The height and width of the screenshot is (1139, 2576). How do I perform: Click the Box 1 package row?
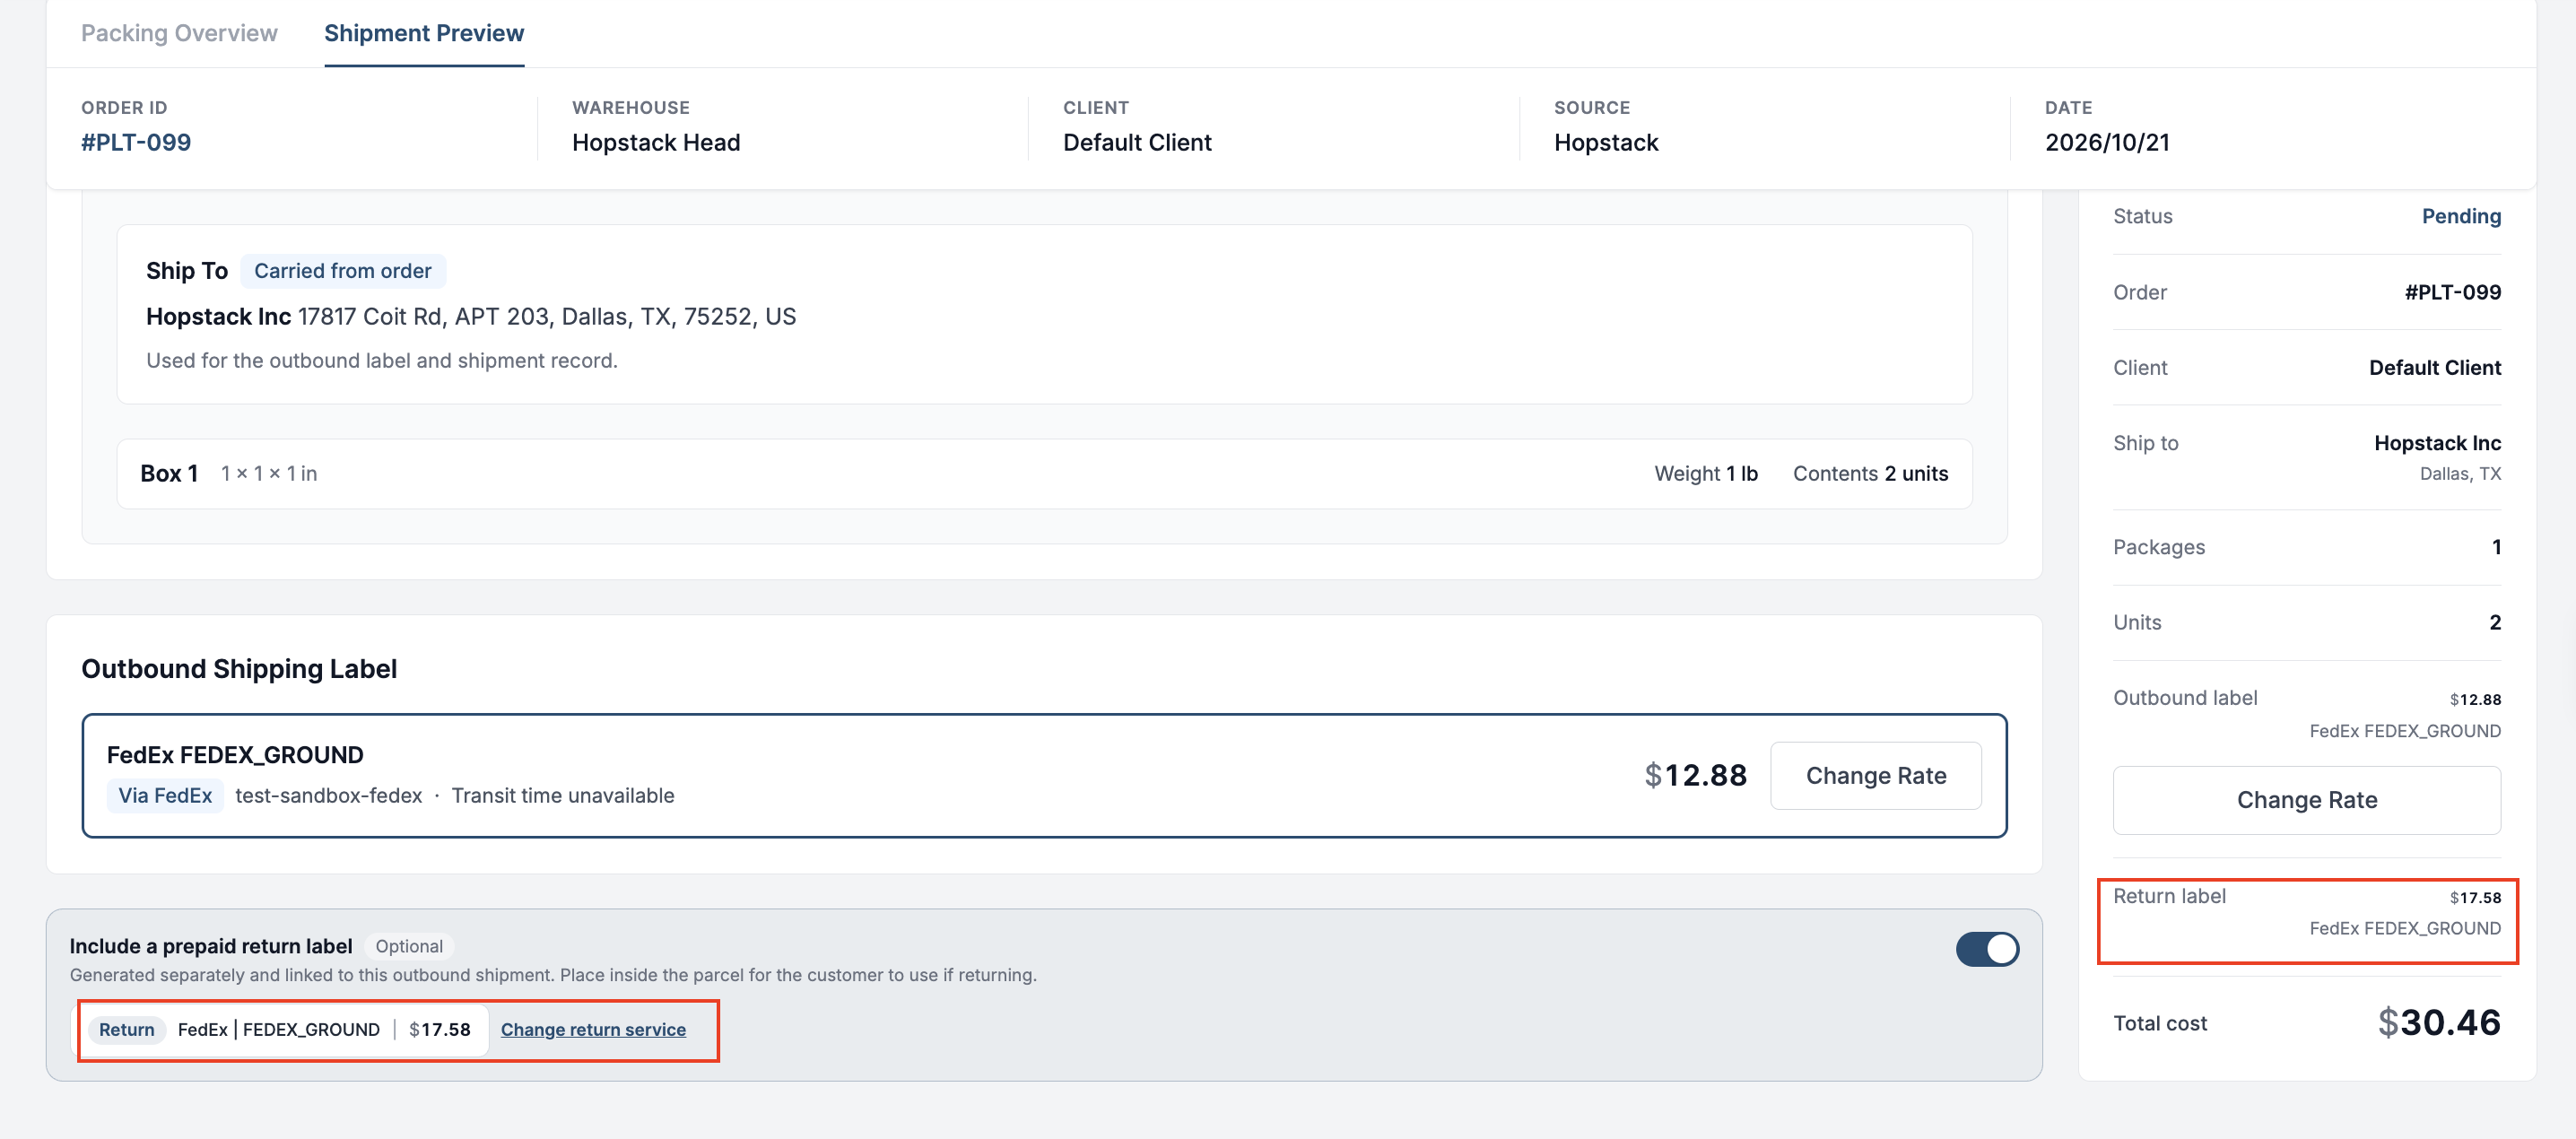[1044, 473]
